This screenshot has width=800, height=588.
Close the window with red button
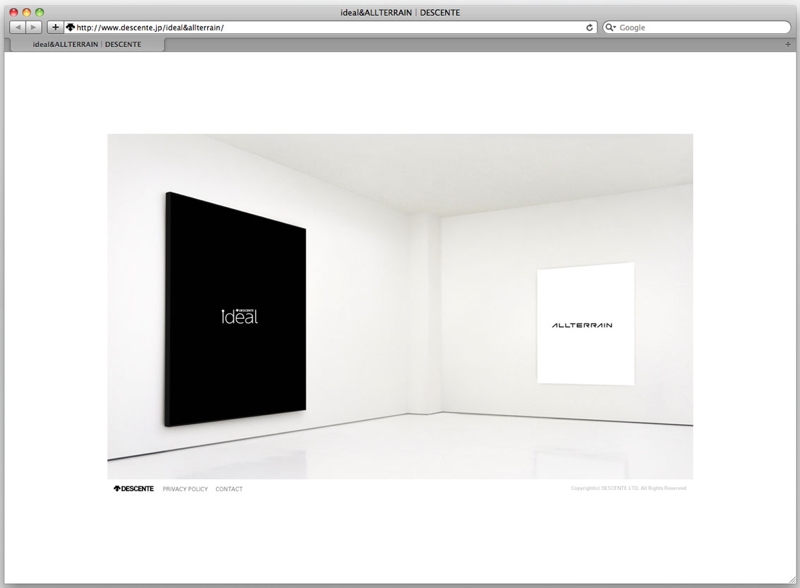14,12
